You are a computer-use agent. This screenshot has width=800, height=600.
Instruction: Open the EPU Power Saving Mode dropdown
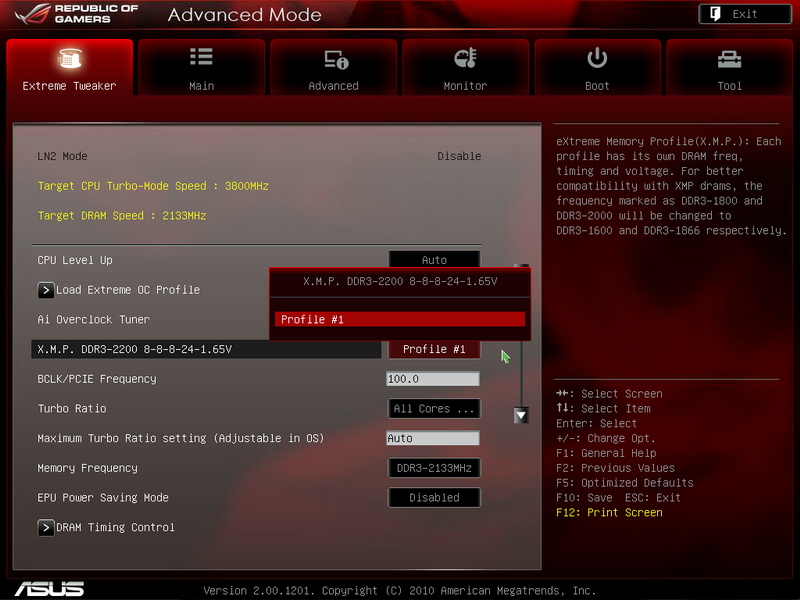[434, 497]
